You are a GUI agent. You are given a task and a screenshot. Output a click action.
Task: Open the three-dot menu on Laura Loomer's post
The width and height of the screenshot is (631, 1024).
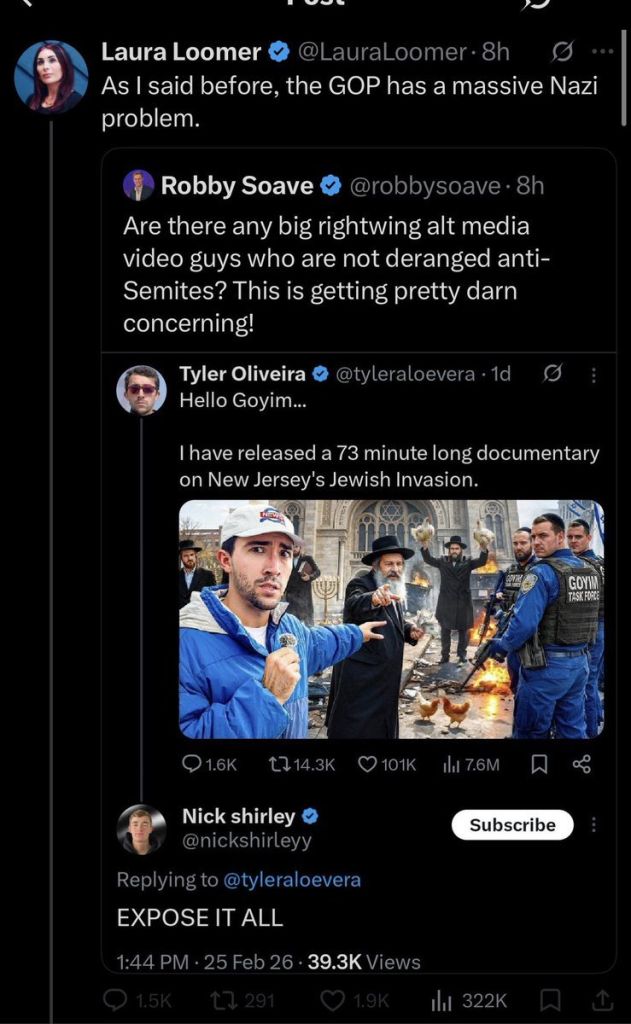(601, 51)
